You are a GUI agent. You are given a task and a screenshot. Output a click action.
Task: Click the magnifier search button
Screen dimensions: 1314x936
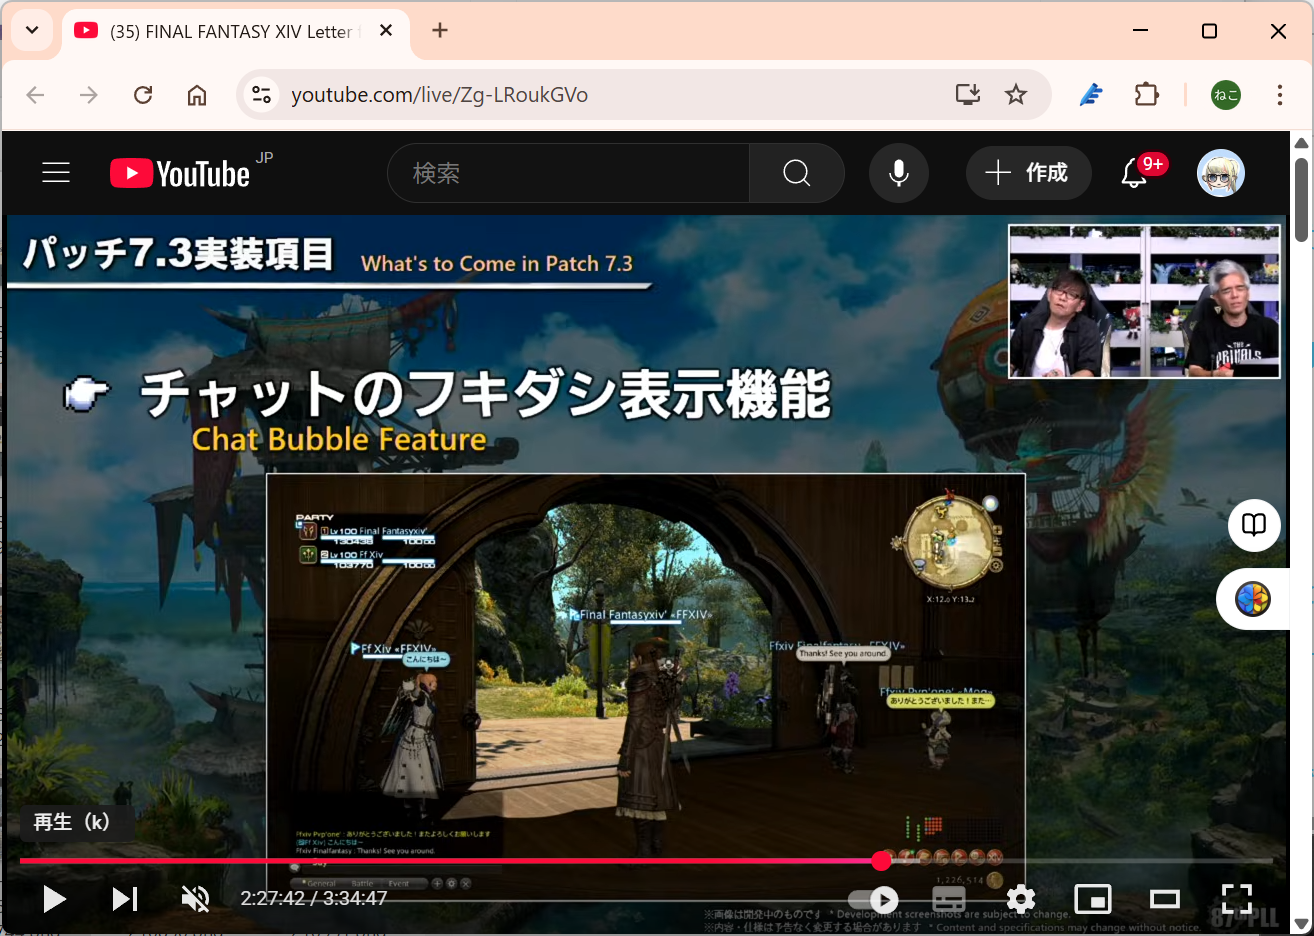pyautogui.click(x=797, y=173)
